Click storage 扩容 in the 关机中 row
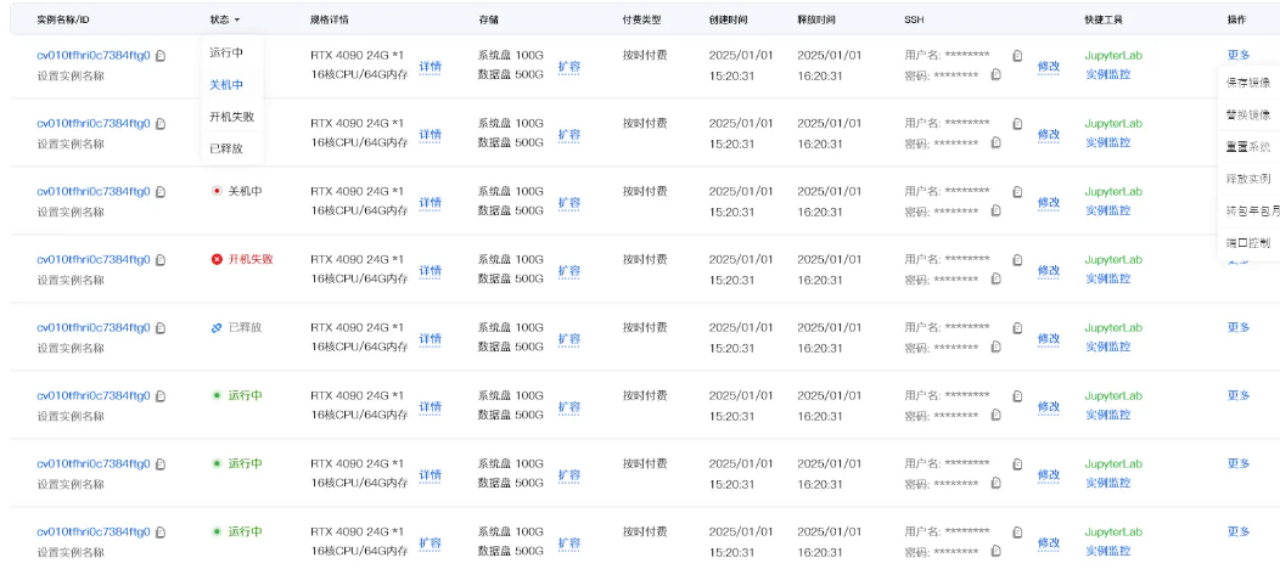Image resolution: width=1280 pixels, height=569 pixels. coord(569,203)
